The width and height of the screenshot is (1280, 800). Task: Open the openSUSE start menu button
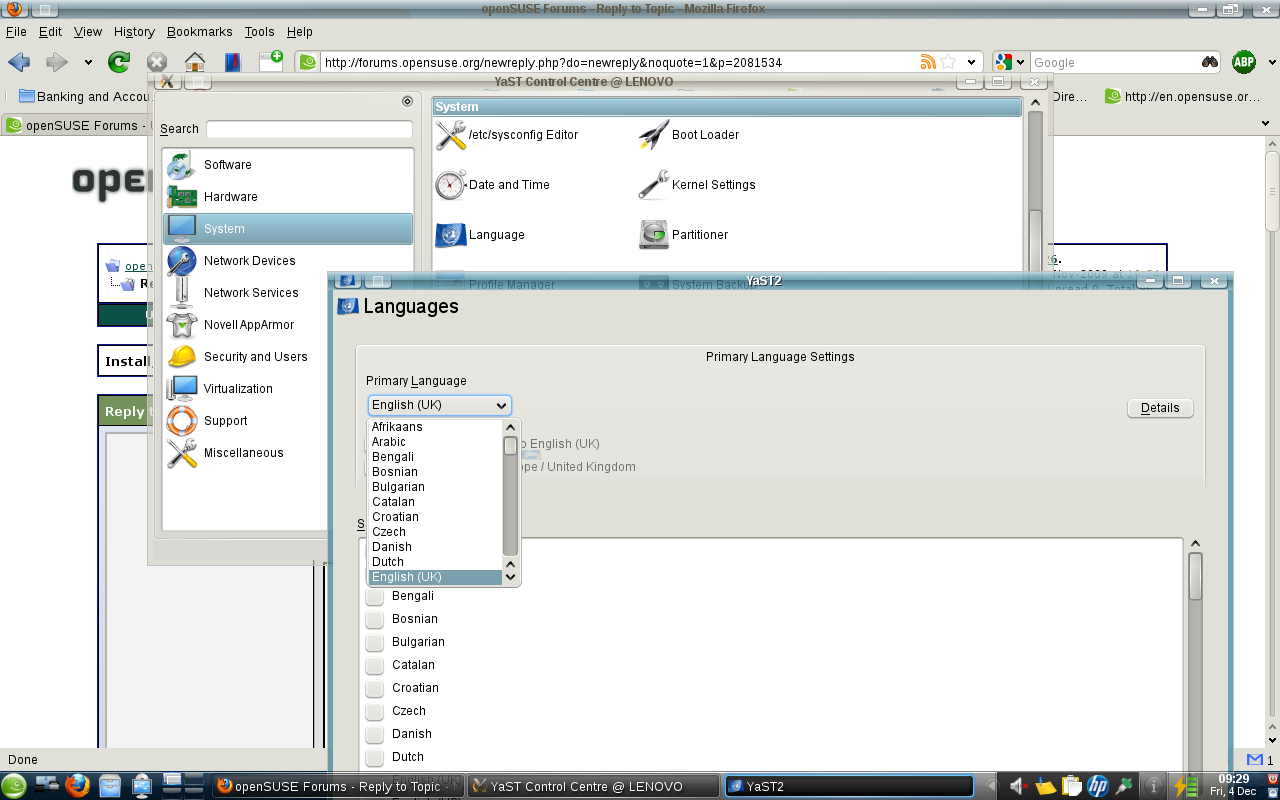click(x=14, y=786)
